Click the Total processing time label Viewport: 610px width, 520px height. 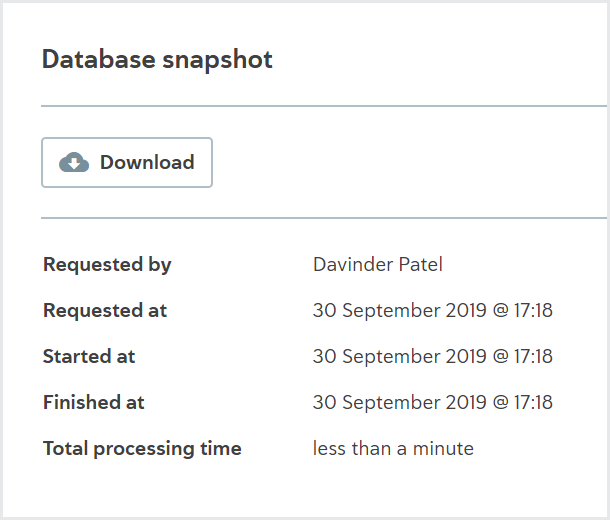(x=142, y=449)
